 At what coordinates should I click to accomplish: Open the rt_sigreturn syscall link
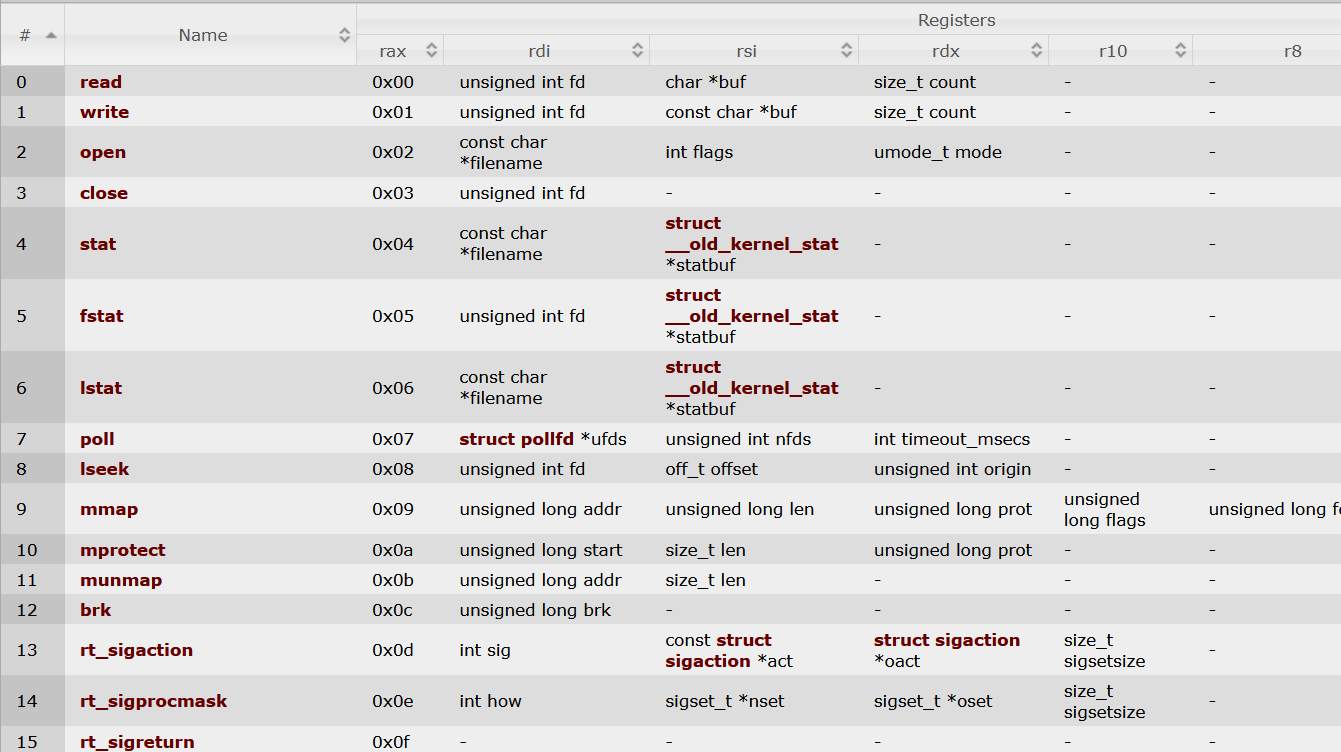pyautogui.click(x=137, y=742)
